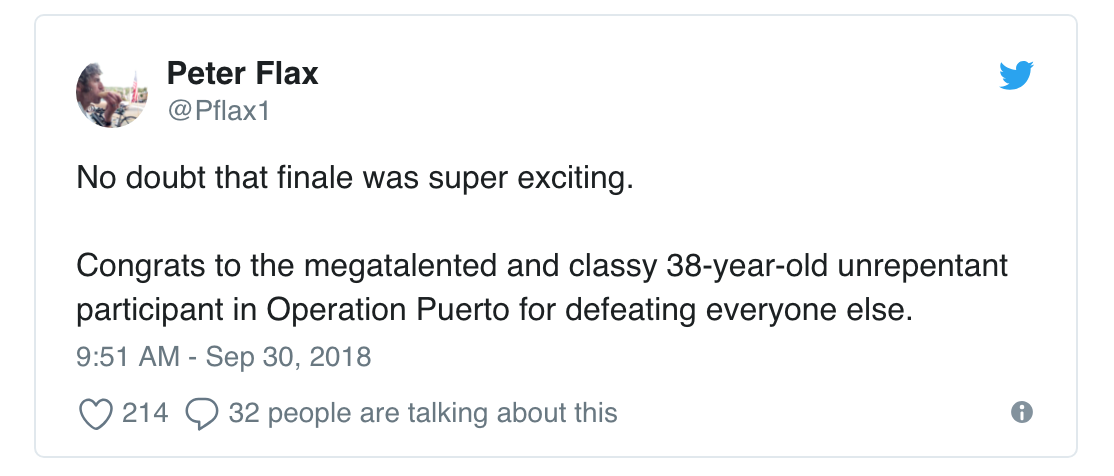Open replies via the speech bubble icon
1114x476 pixels.
(x=202, y=413)
